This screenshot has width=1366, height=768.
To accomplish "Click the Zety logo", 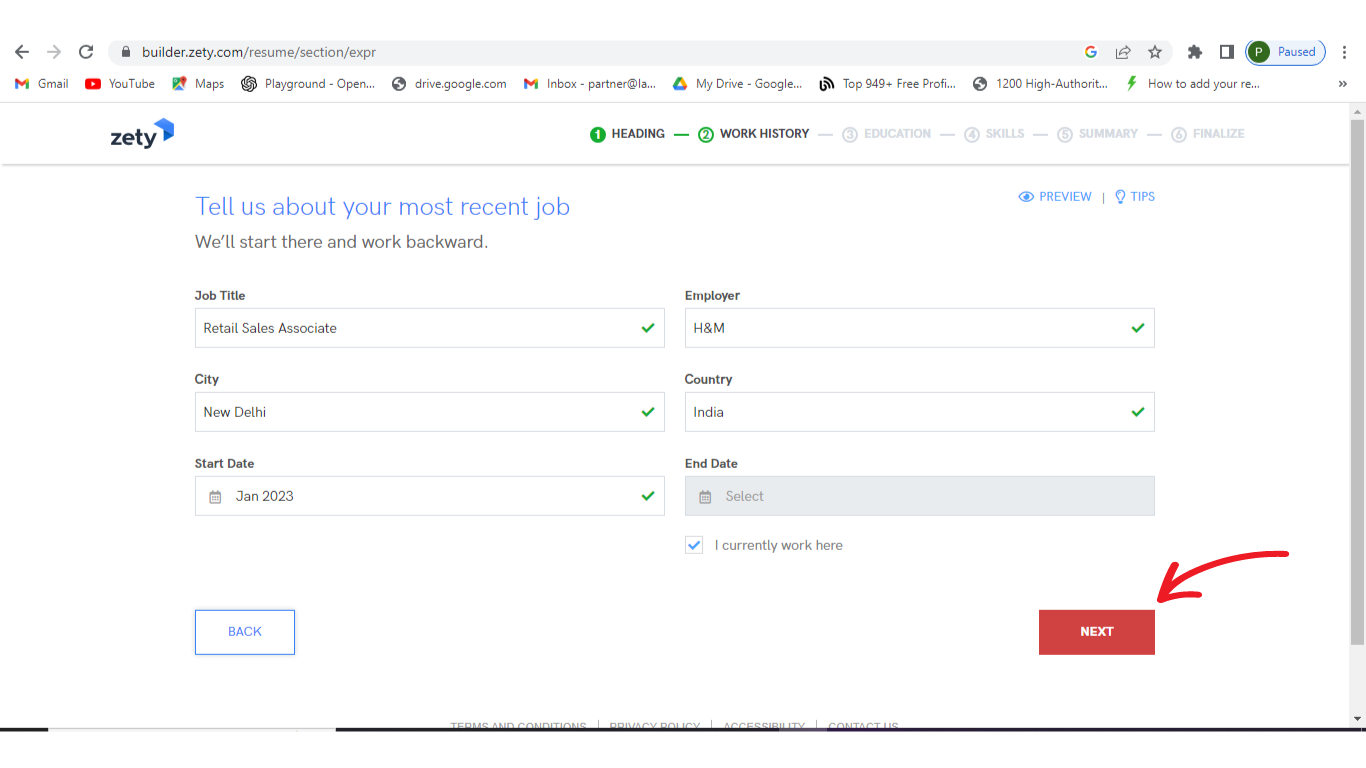I will coord(142,134).
